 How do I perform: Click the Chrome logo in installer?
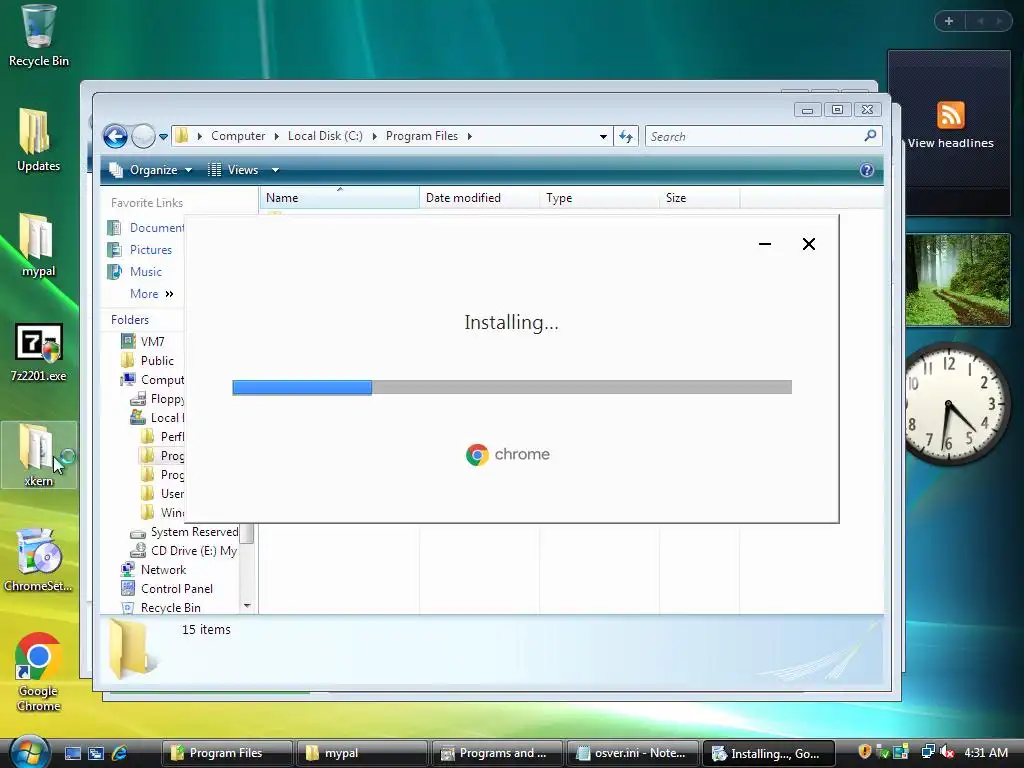[x=508, y=455]
